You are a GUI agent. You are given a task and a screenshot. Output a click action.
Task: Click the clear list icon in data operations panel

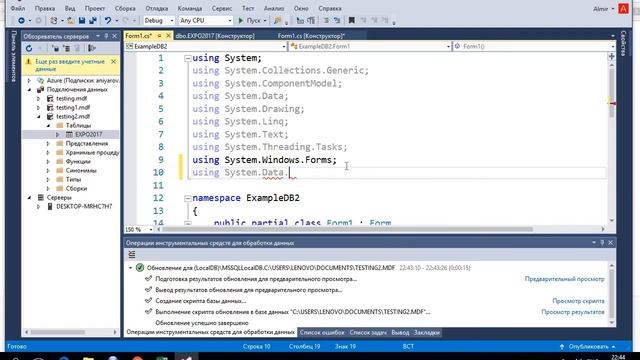pos(132,254)
